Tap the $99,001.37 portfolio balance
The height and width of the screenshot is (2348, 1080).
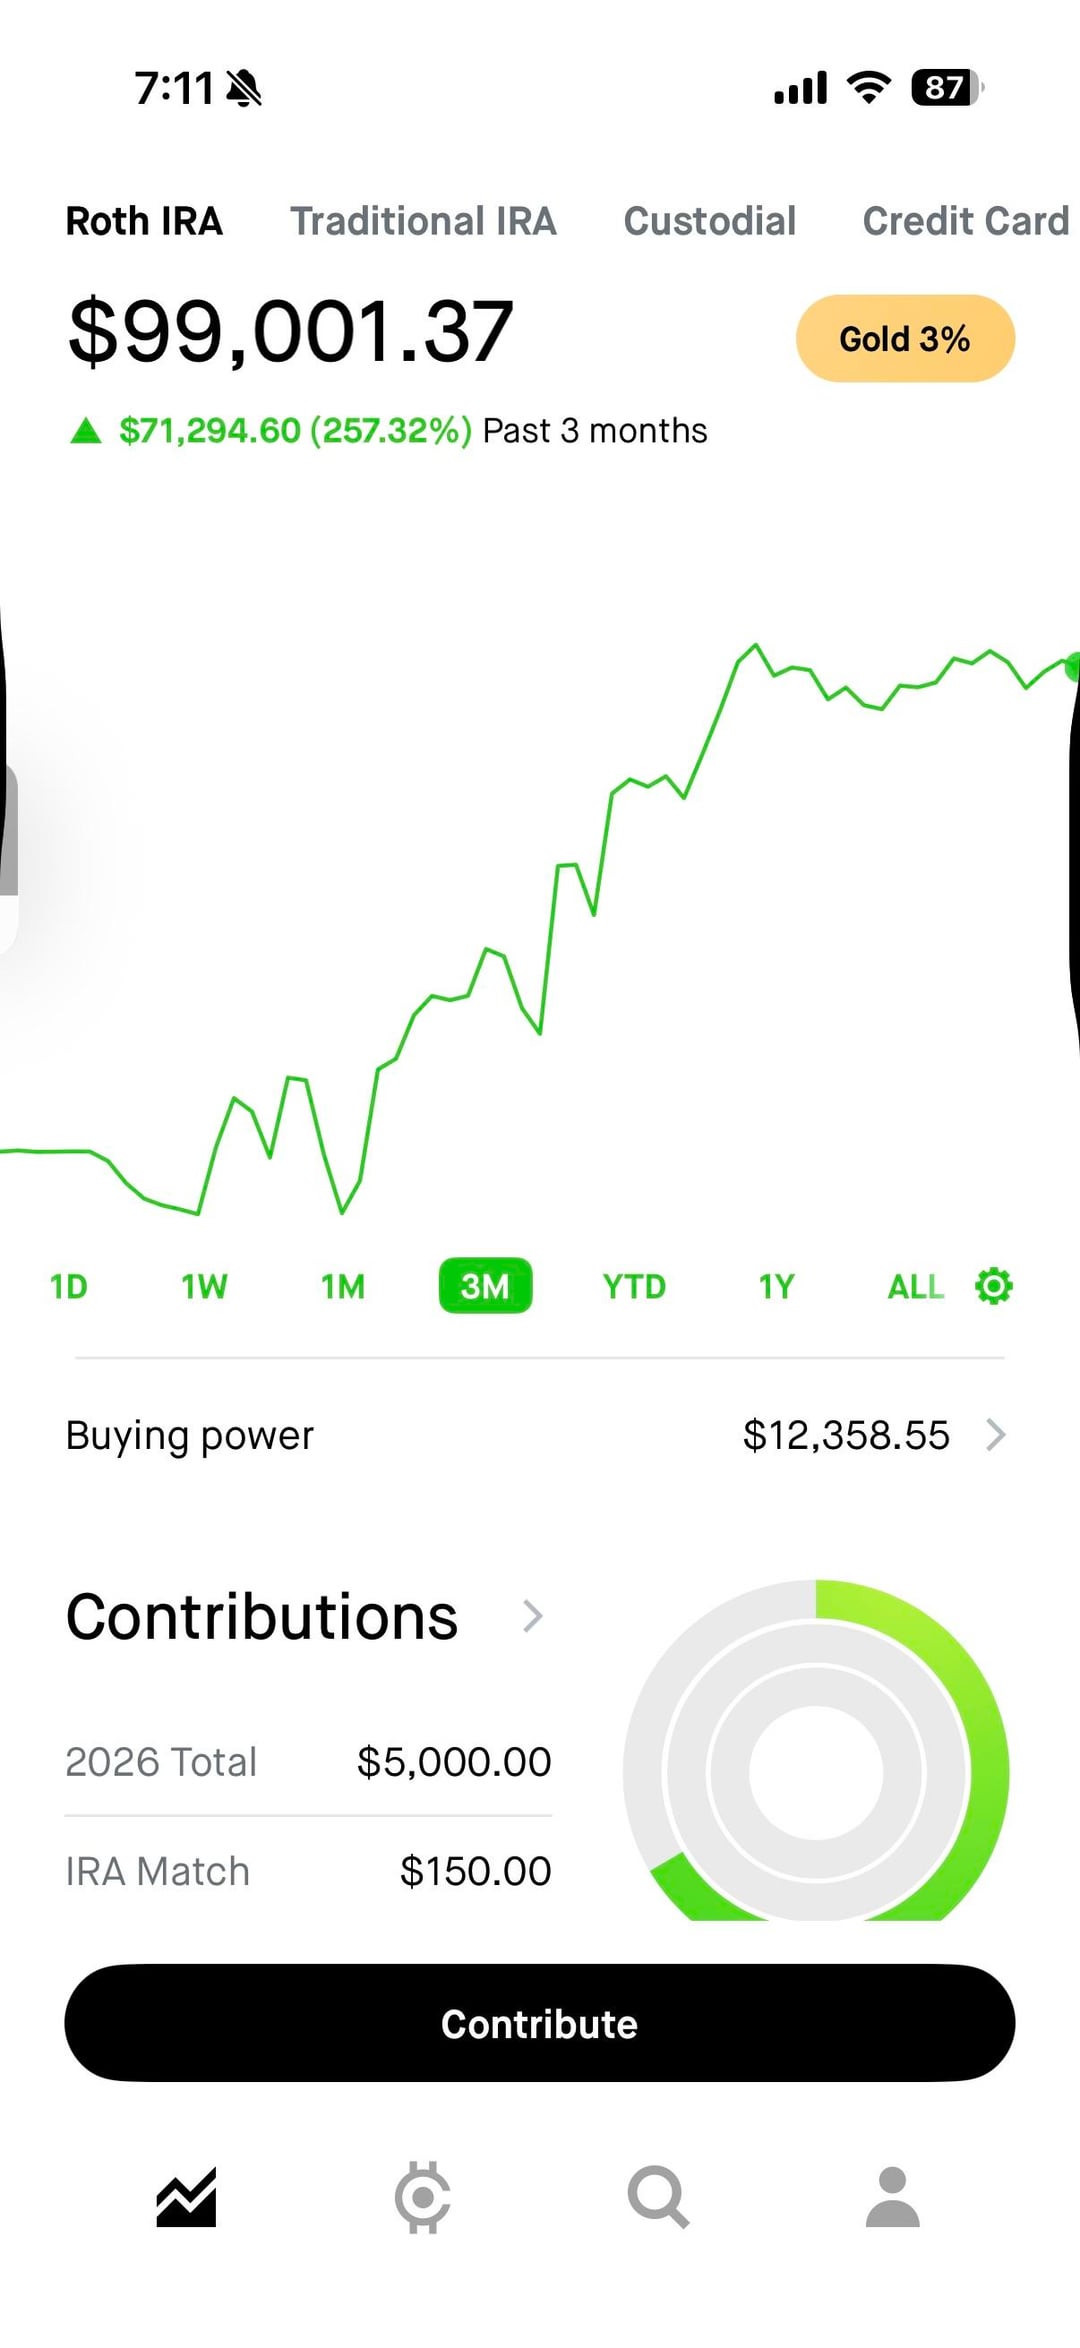[291, 331]
